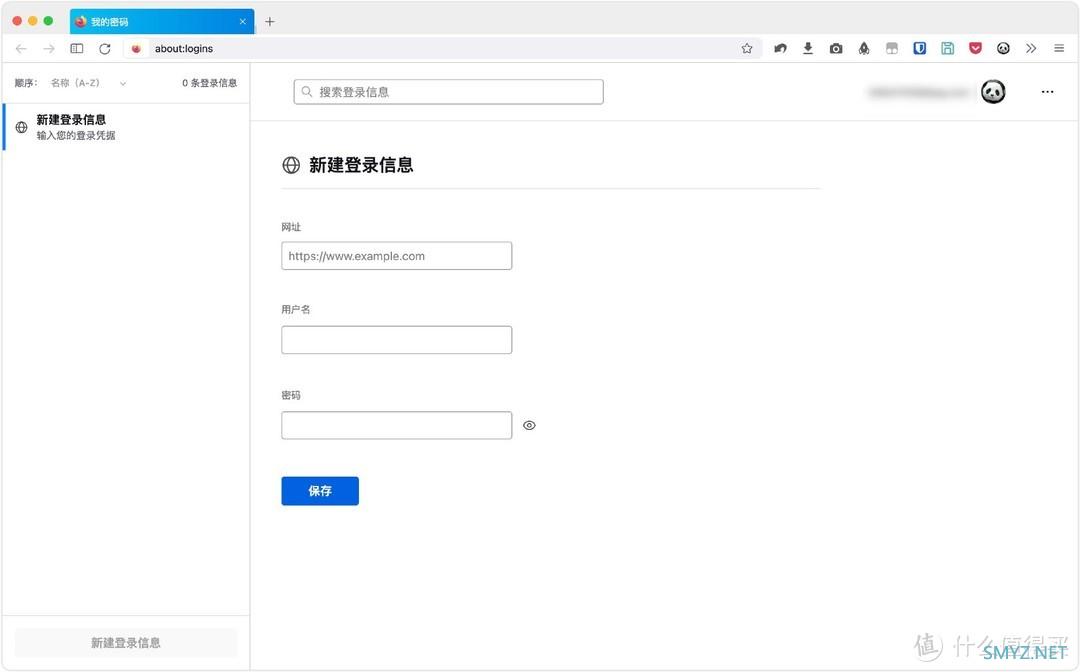Image resolution: width=1080 pixels, height=672 pixels.
Task: Click the blue 保存 button
Action: point(320,491)
